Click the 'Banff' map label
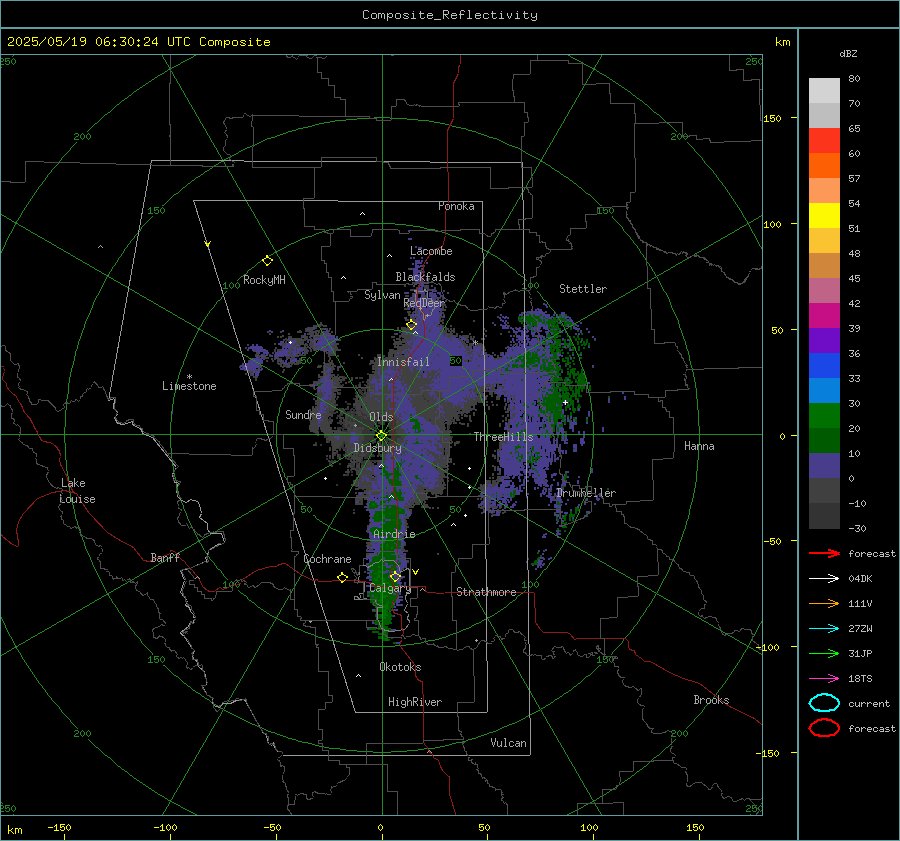The height and width of the screenshot is (841, 900). click(165, 557)
